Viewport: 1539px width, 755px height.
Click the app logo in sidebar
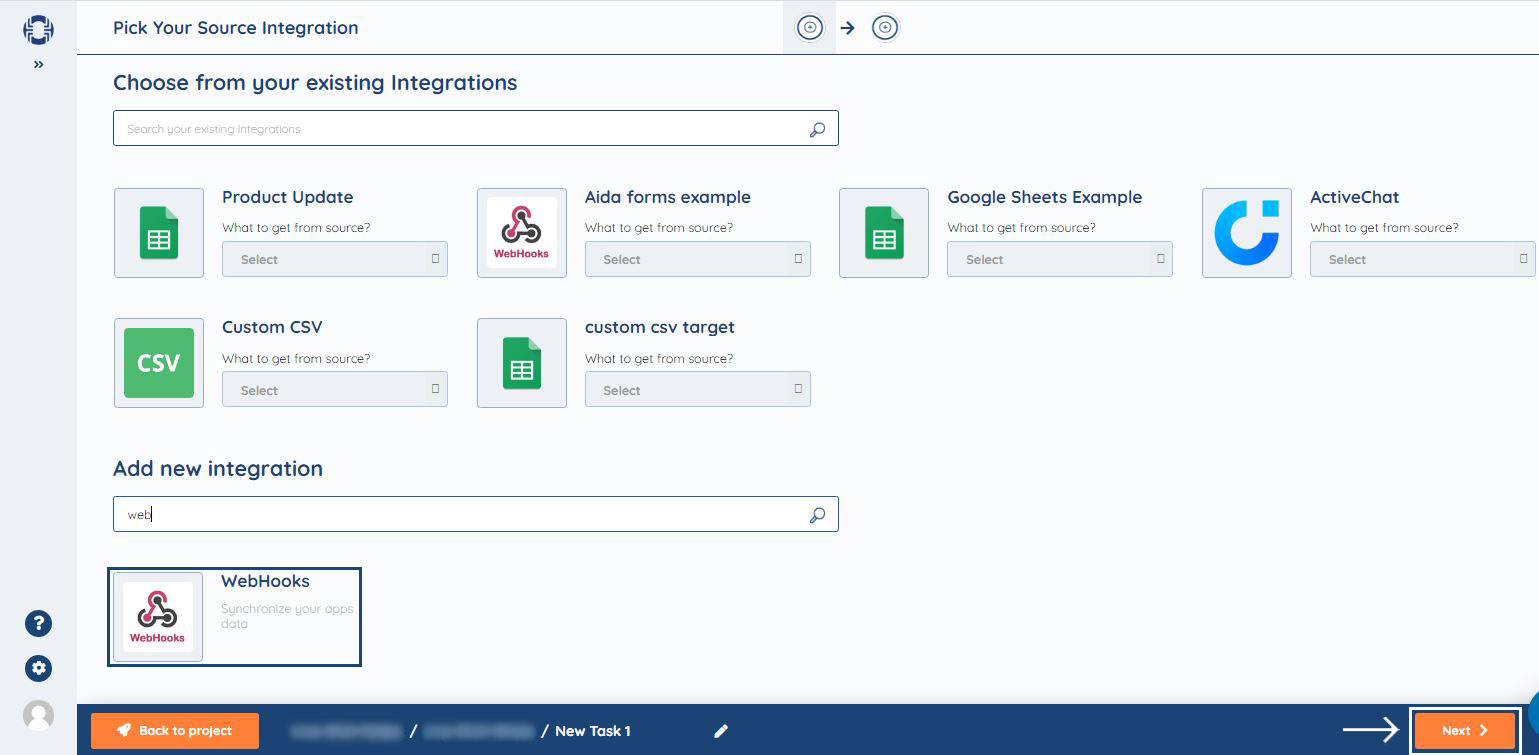pos(38,29)
